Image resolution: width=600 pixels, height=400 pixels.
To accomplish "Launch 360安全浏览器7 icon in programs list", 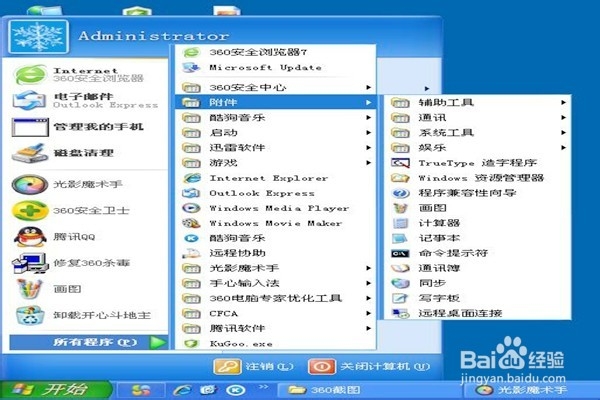I will pyautogui.click(x=191, y=52).
